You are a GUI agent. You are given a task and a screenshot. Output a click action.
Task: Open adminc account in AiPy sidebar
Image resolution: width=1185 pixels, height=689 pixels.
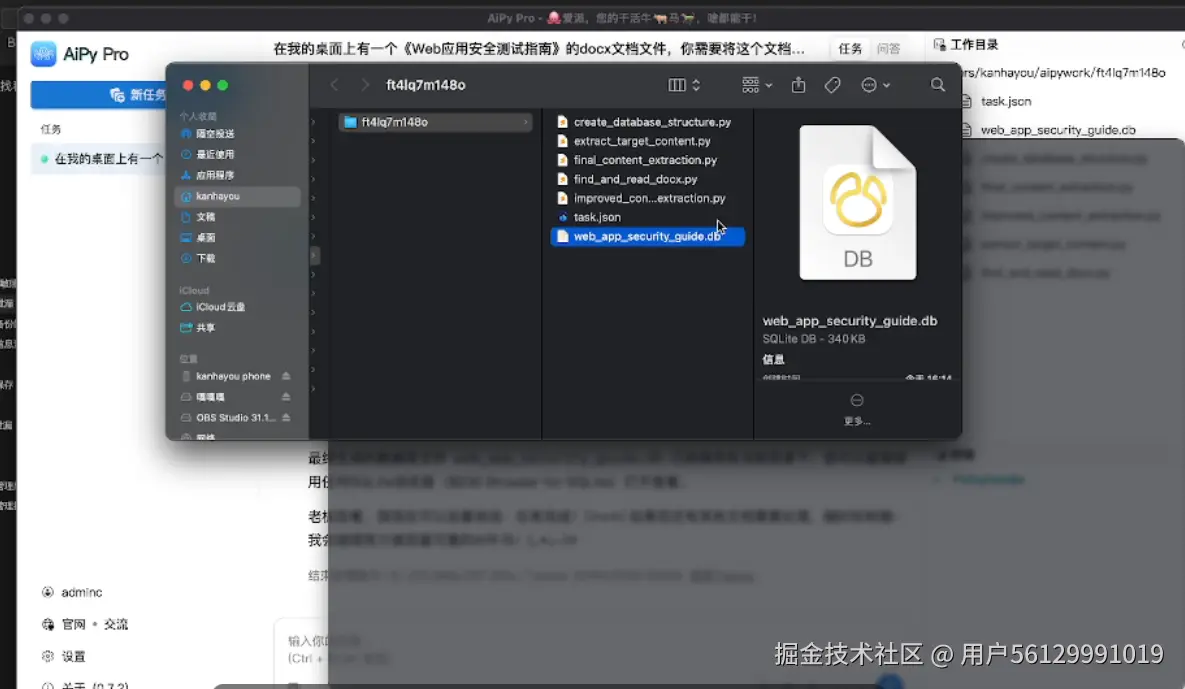(x=73, y=592)
